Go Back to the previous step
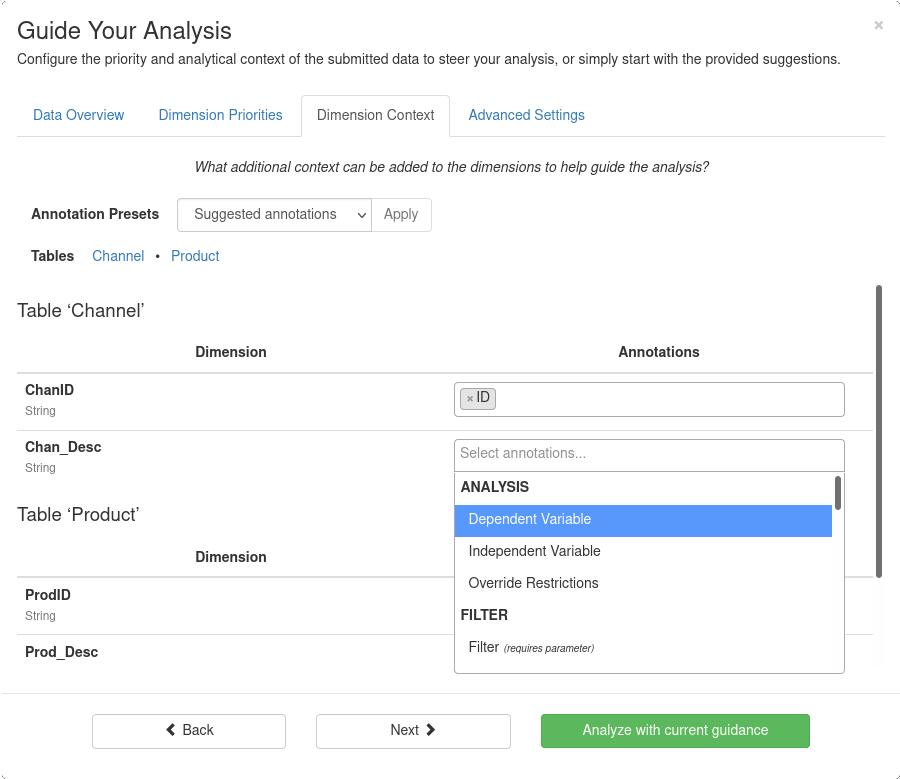Screen dimensions: 900x779 189,731
